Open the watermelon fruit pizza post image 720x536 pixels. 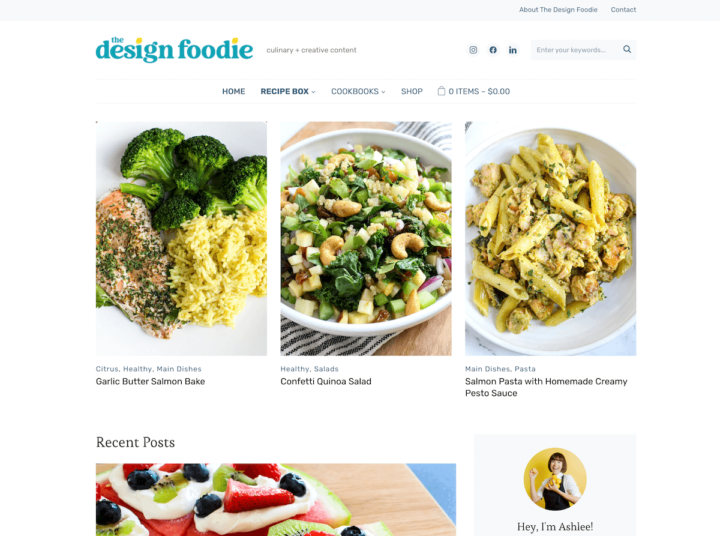(276, 500)
